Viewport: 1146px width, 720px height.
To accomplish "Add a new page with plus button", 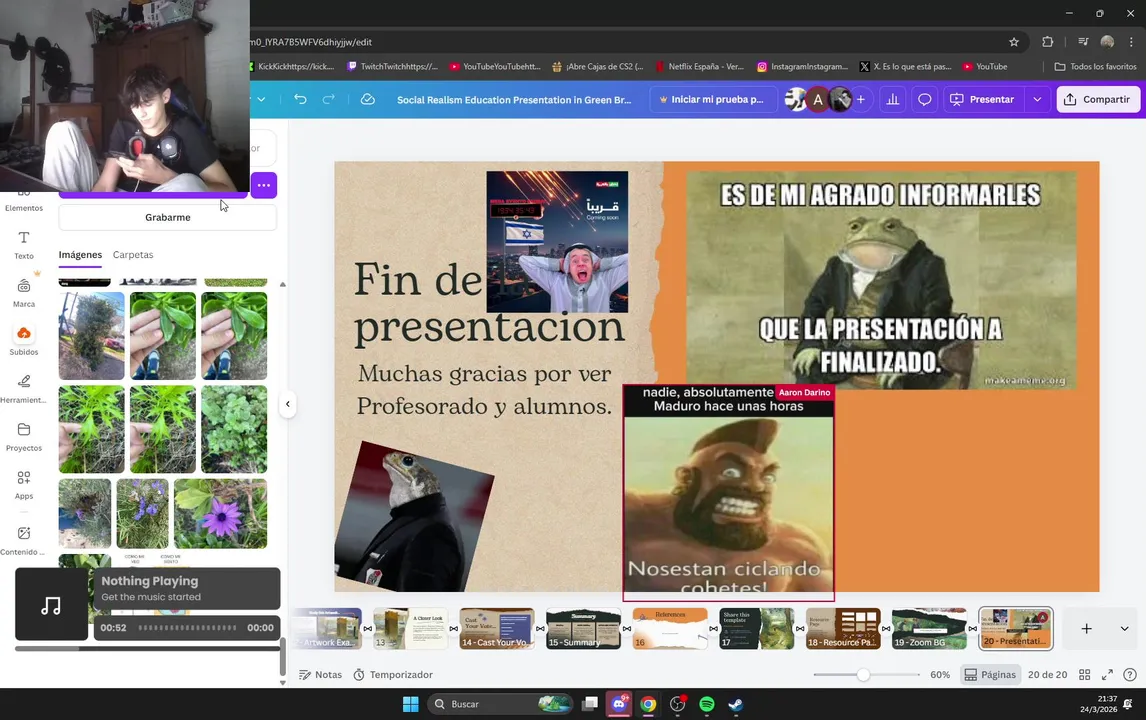I will pos(1086,629).
